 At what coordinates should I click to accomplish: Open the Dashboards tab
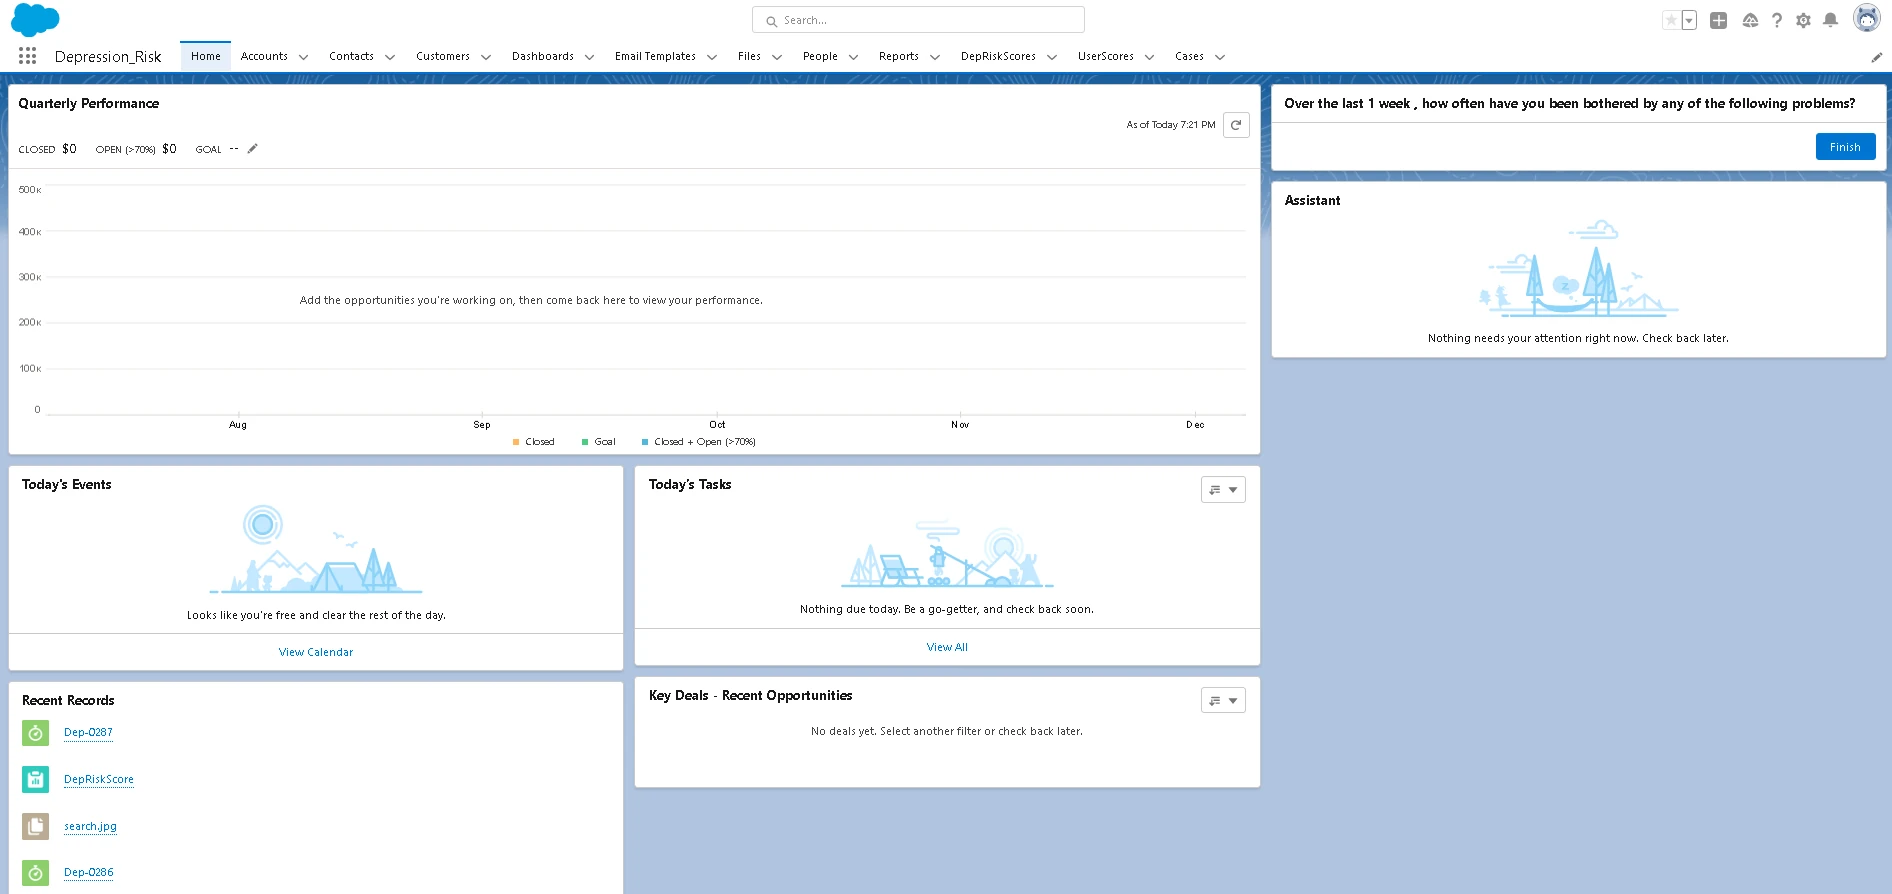coord(543,56)
